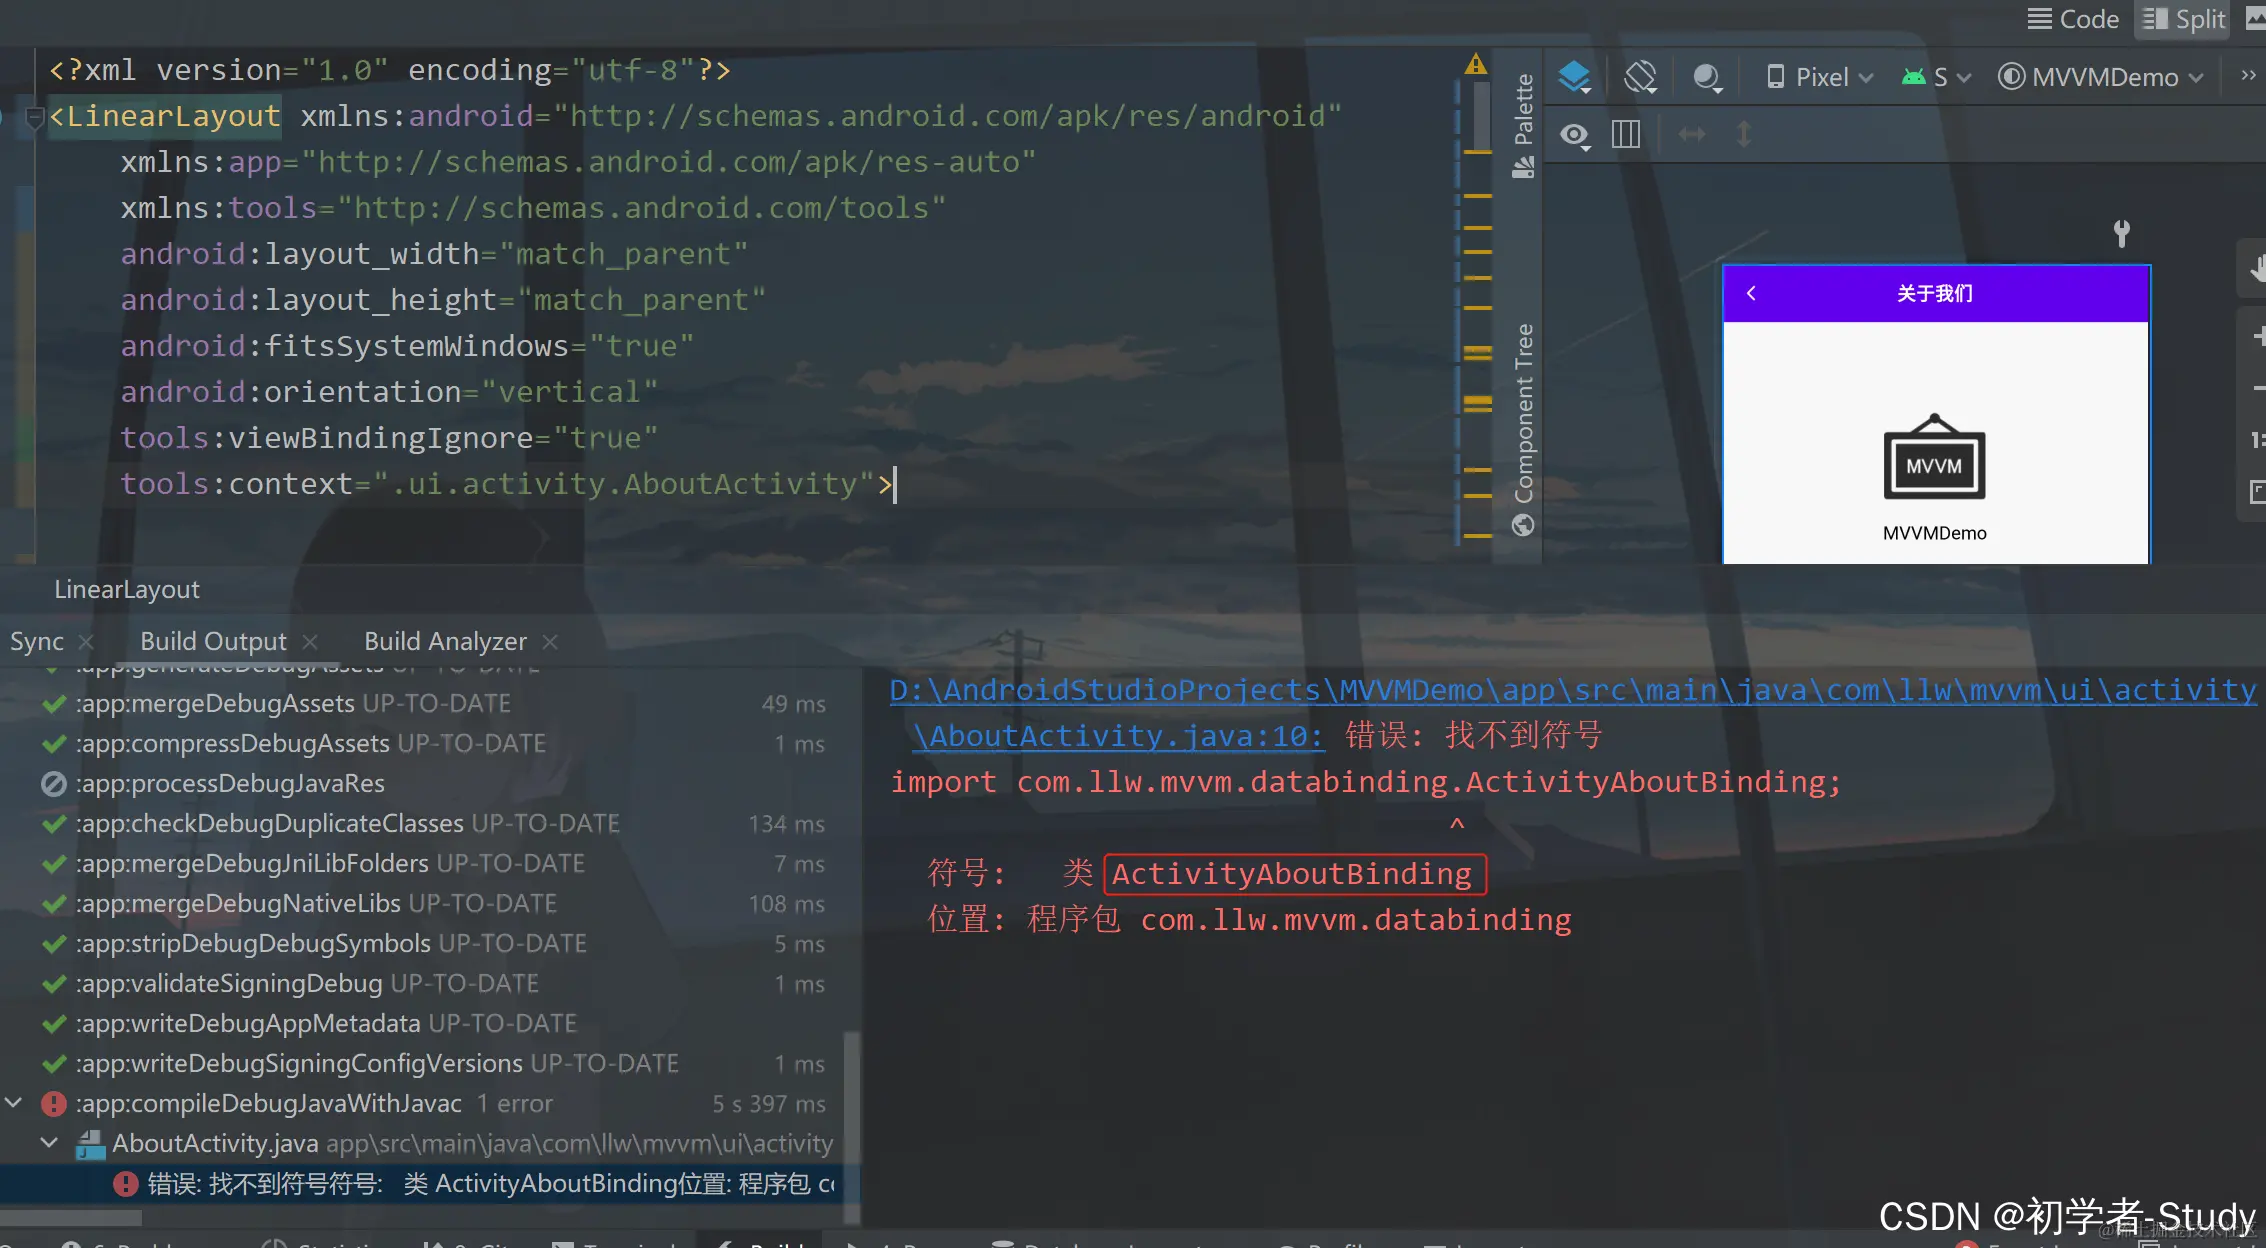Image resolution: width=2266 pixels, height=1248 pixels.
Task: Open the design surface layers selector
Action: 1574,77
